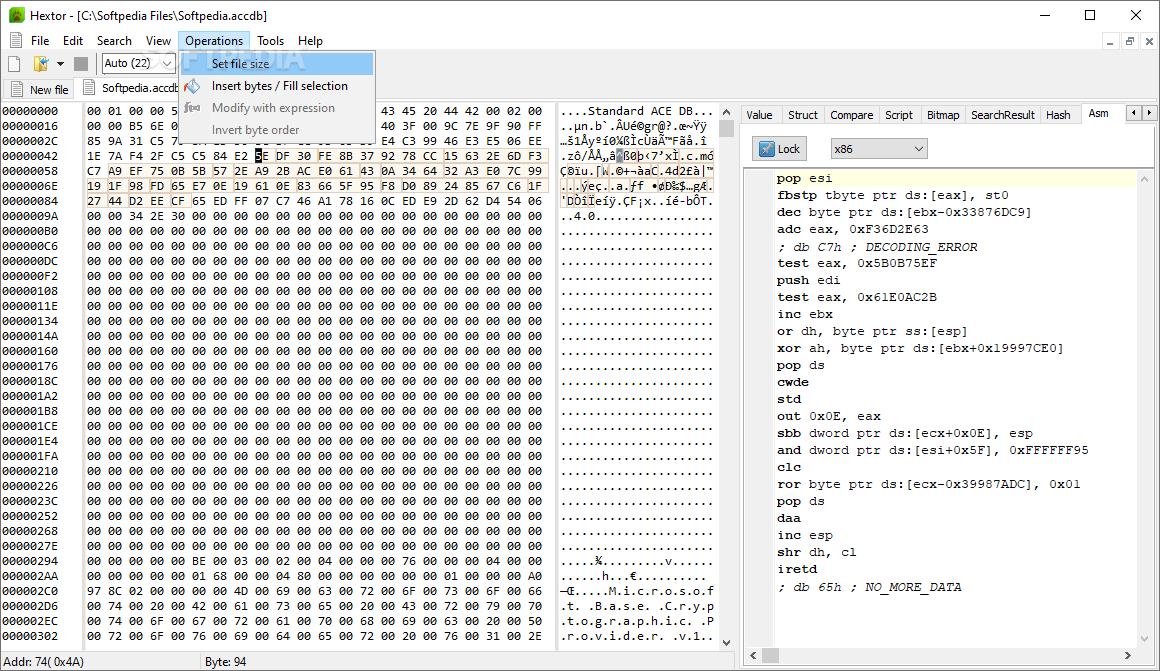Screen dimensions: 1160x671
Task: Click the f(x) Modify with expression icon
Action: click(x=192, y=108)
